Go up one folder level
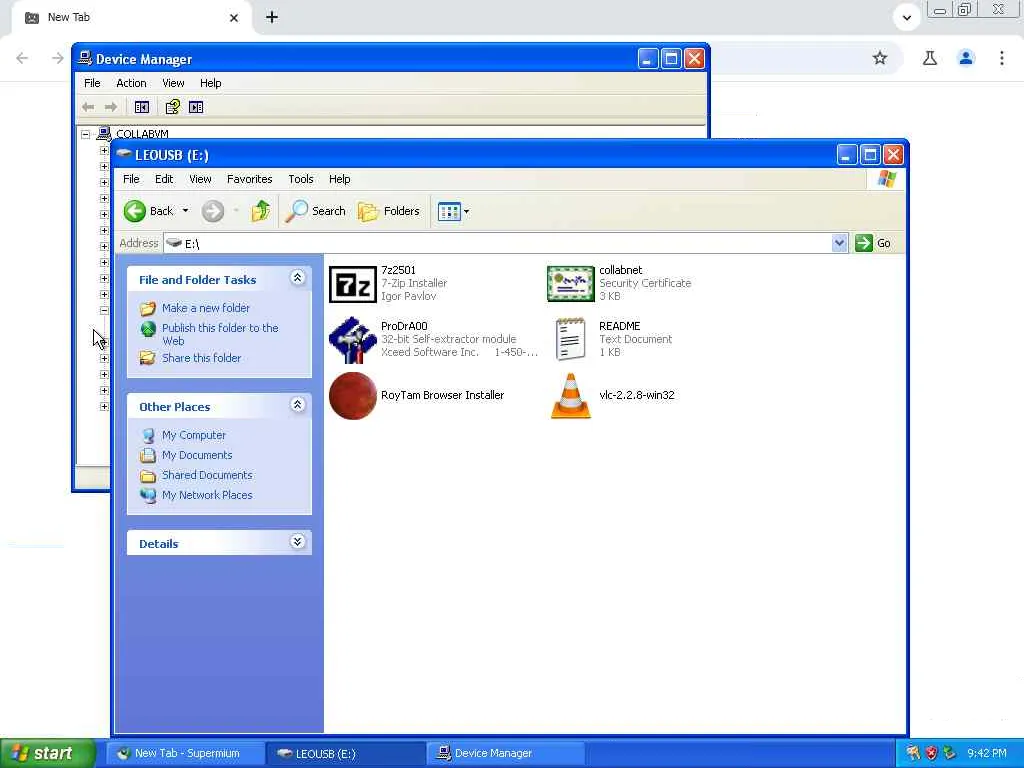 (x=261, y=211)
